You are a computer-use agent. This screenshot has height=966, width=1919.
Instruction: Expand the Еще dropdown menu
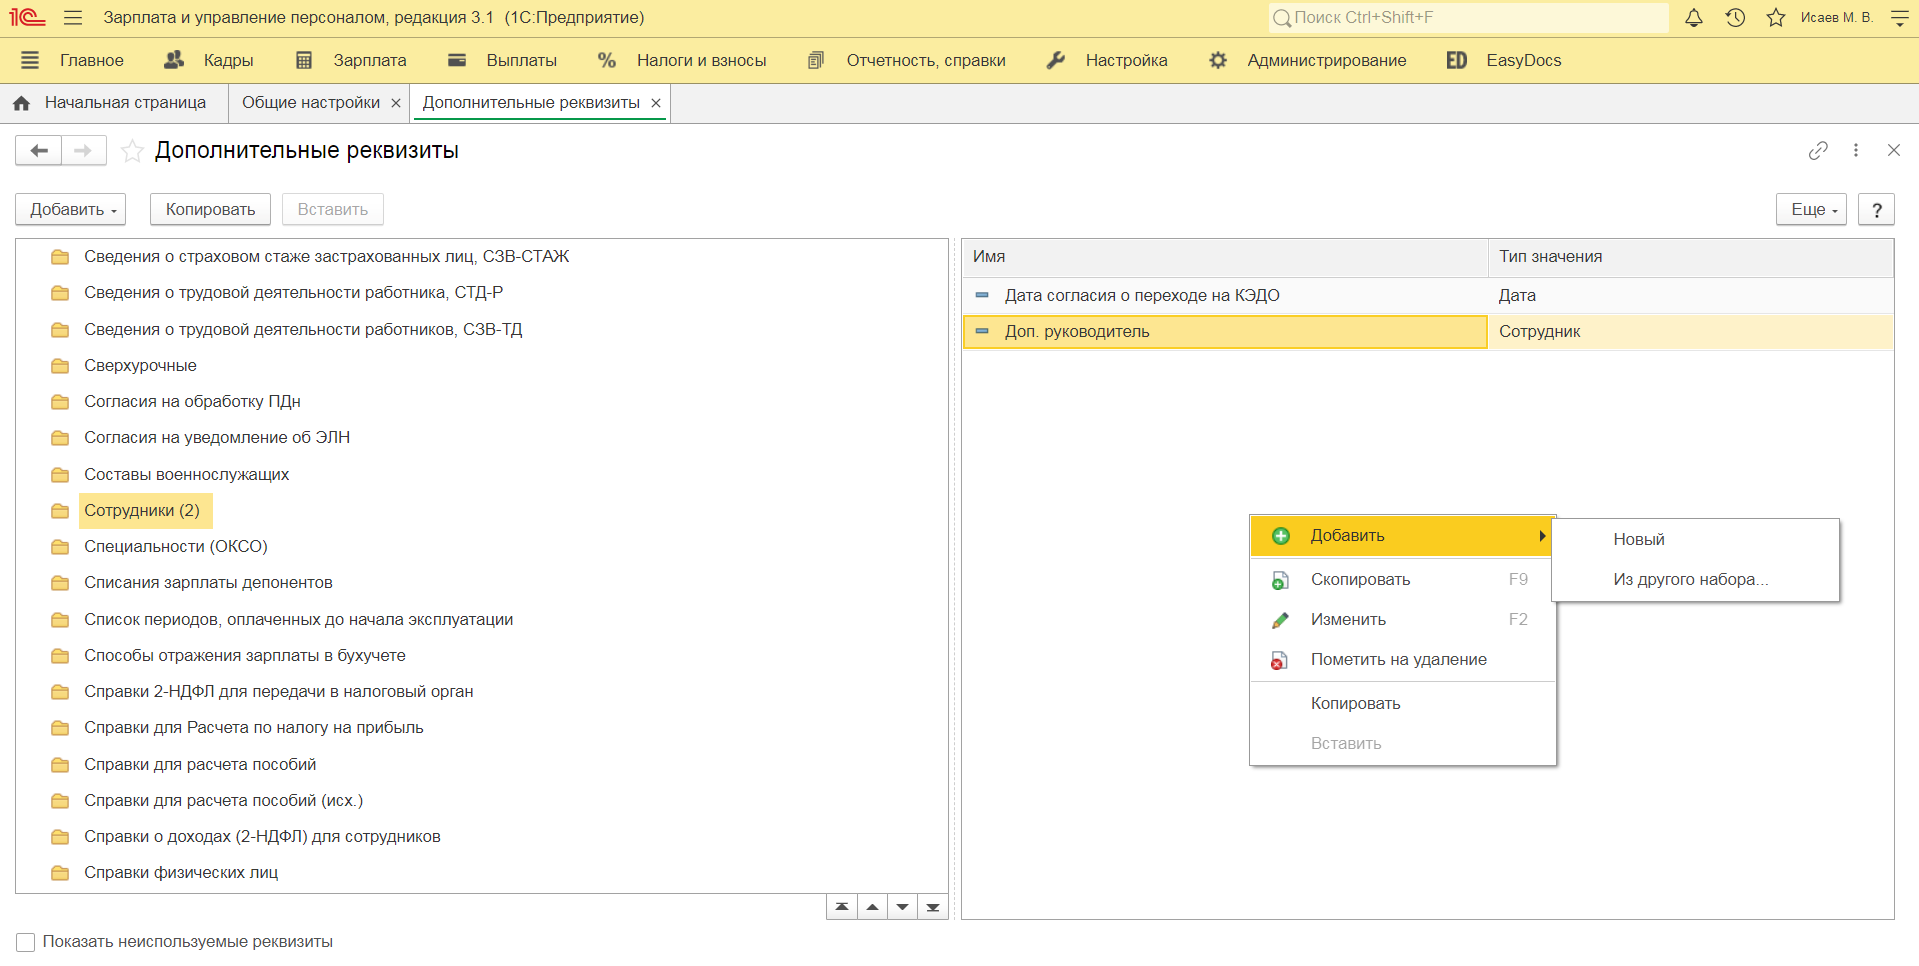[x=1811, y=209]
